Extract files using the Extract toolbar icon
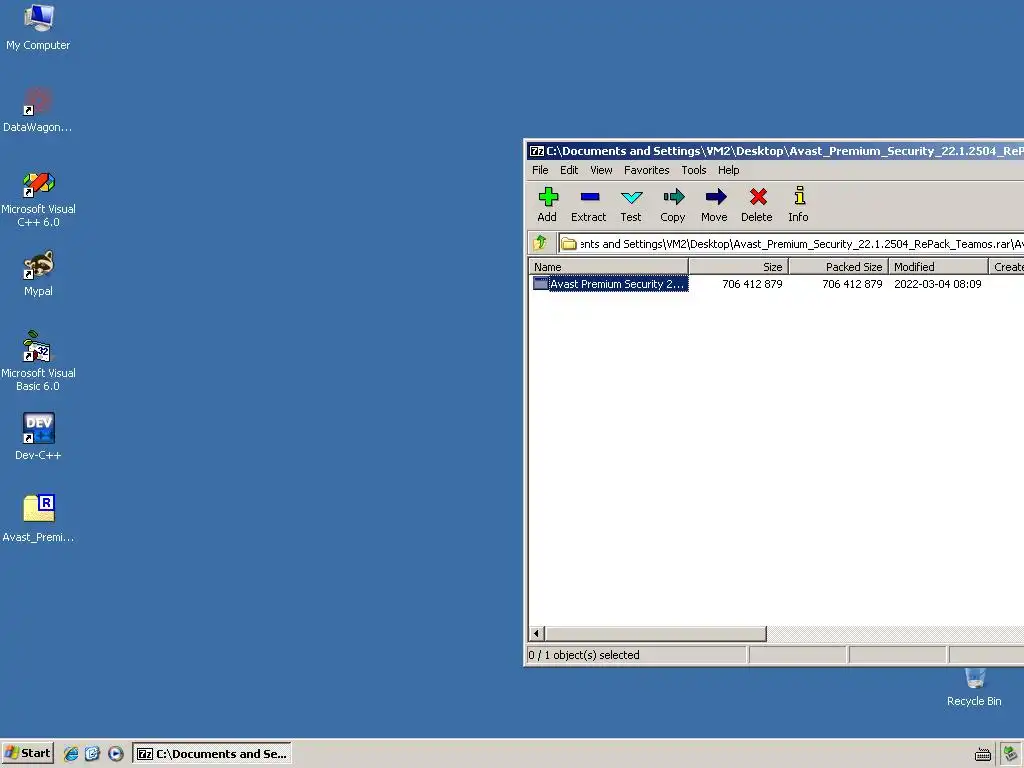 coord(588,204)
